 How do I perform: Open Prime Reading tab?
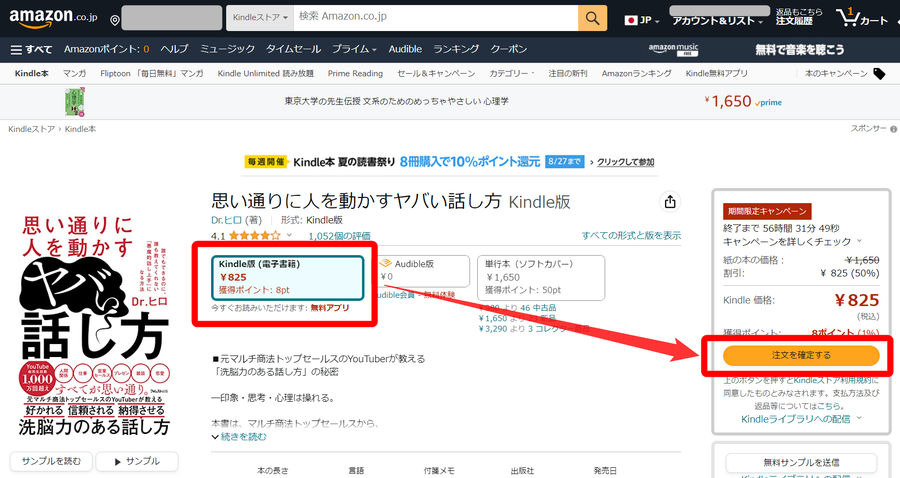coord(355,73)
